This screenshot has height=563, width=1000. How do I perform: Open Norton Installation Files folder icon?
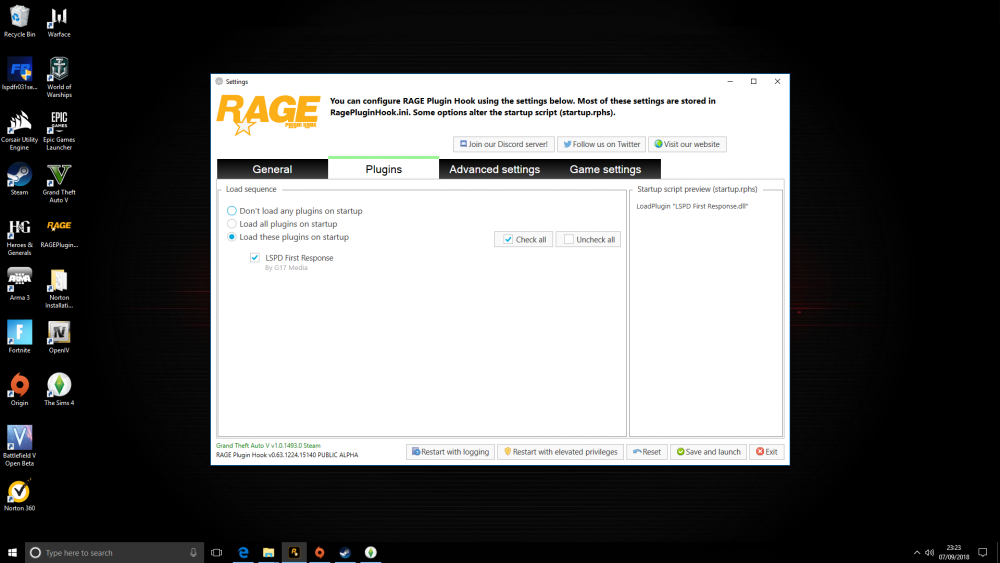(59, 288)
